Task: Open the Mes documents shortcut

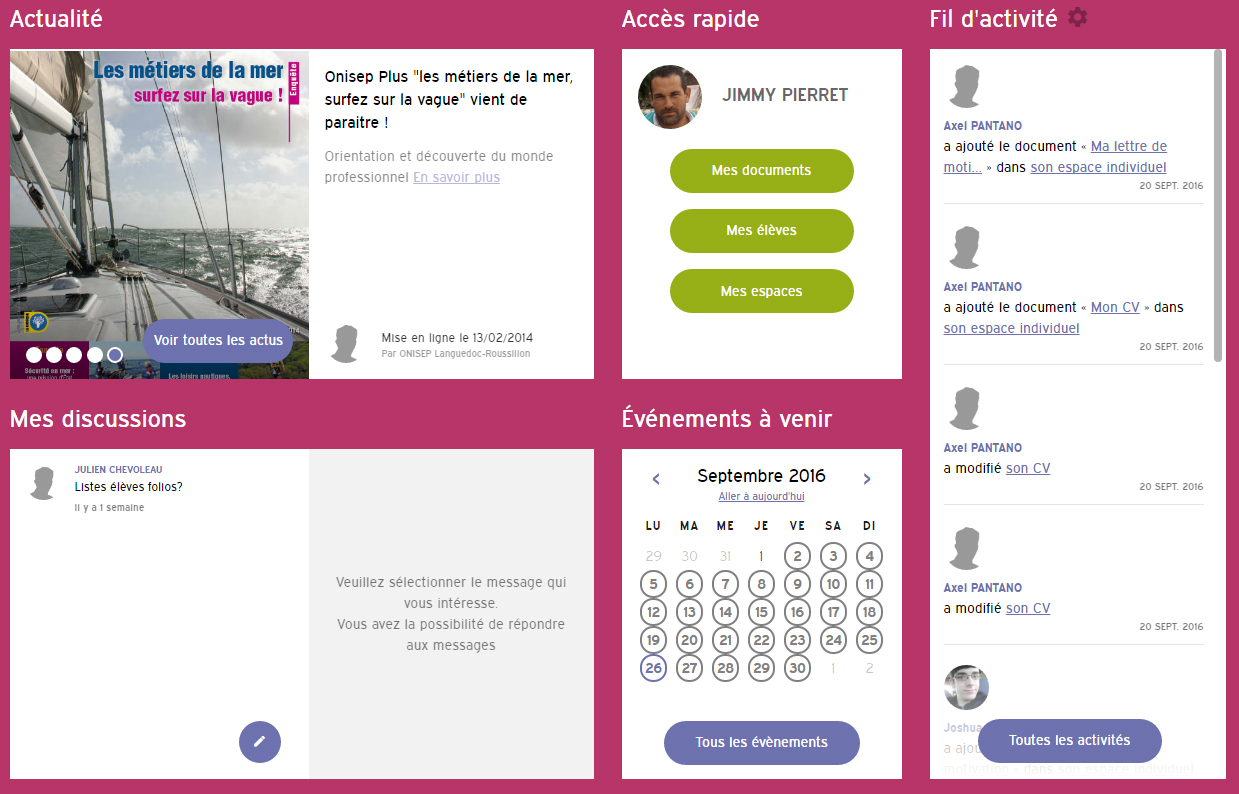Action: 762,171
